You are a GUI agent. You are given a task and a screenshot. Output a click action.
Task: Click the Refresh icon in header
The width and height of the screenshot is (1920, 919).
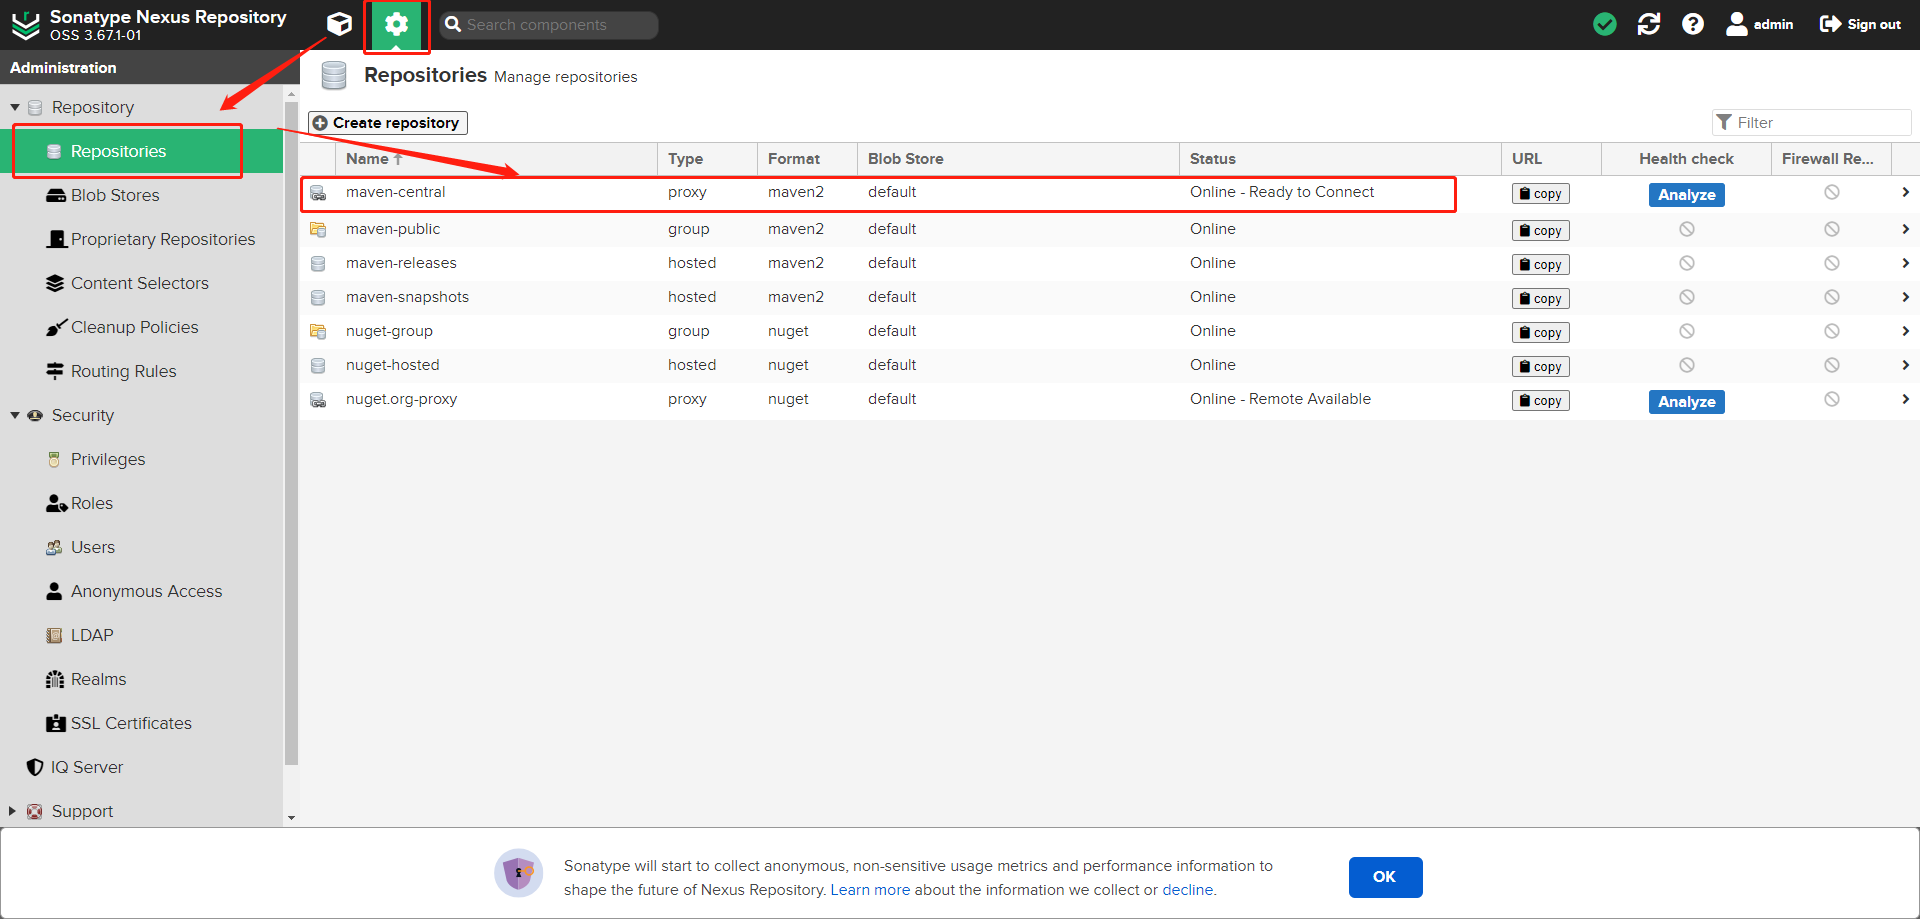[1648, 24]
